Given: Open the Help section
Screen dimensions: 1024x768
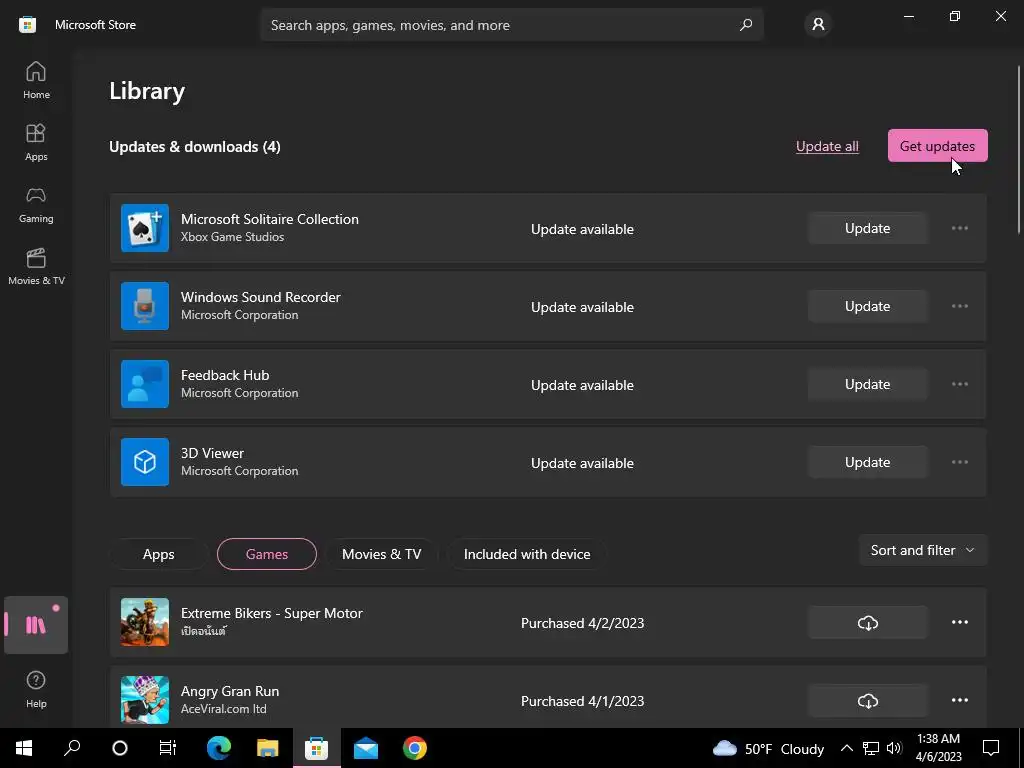Looking at the screenshot, I should pos(36,690).
